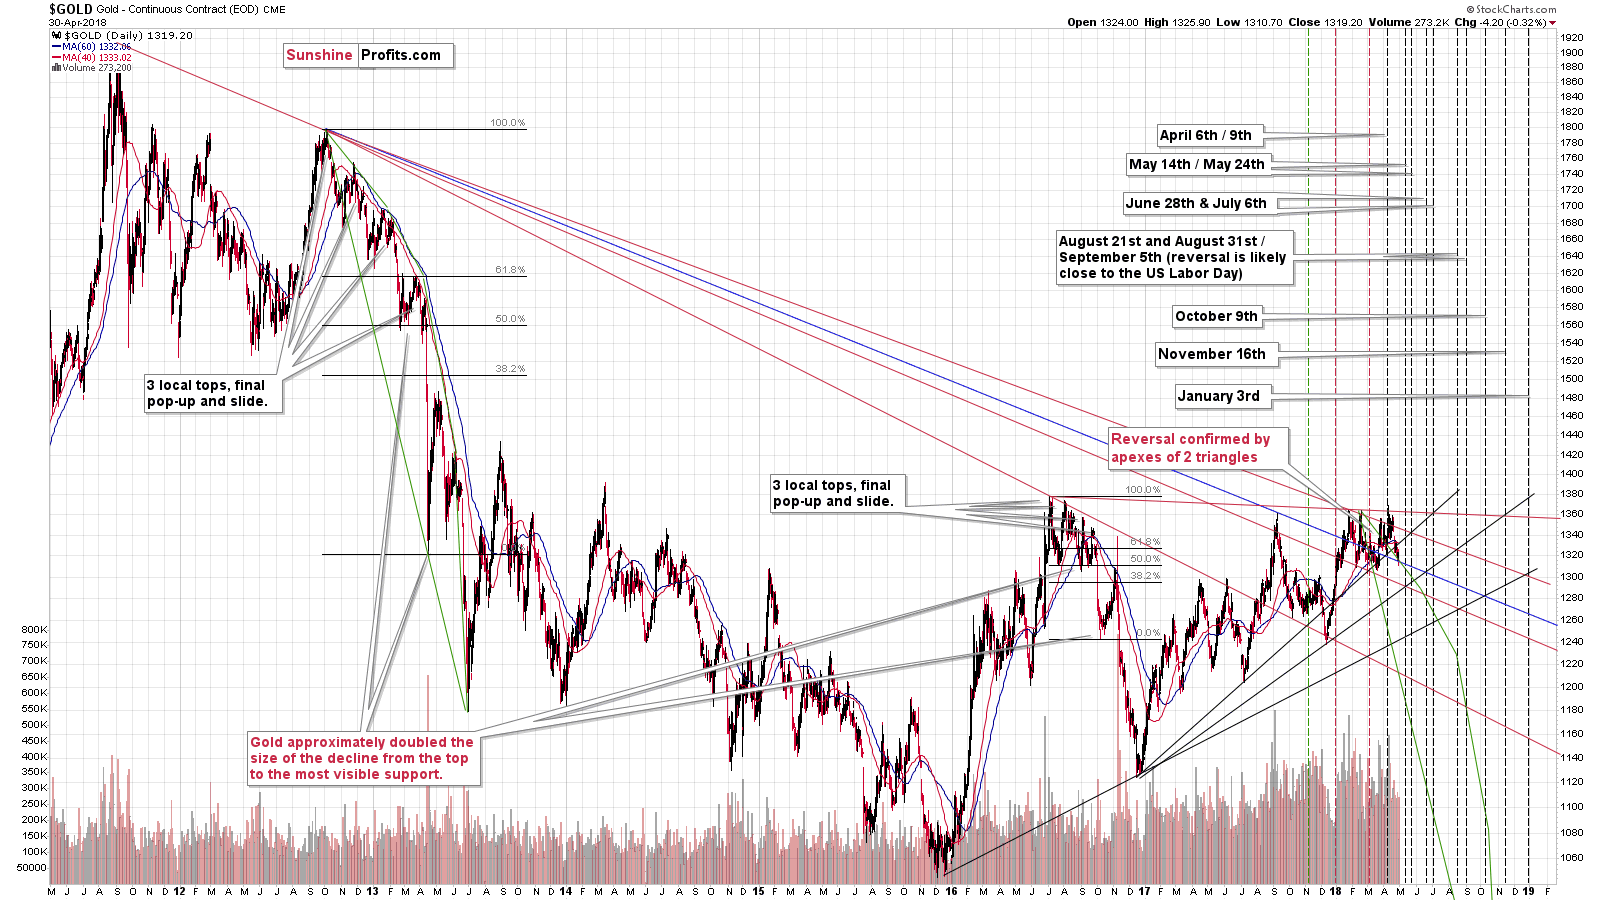
Task: Click the 100.0% Fibonacci label near 1380
Action: click(1143, 490)
